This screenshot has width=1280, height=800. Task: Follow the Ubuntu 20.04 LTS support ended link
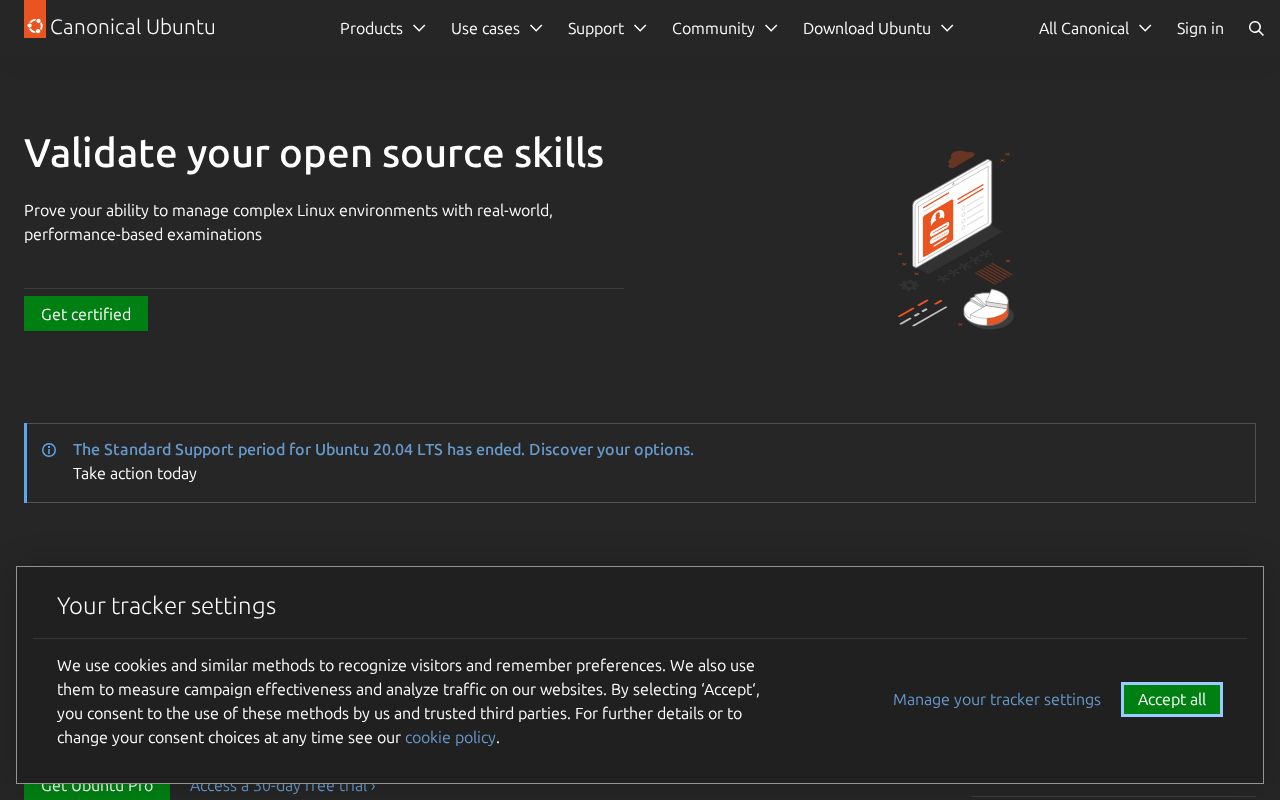pos(383,449)
